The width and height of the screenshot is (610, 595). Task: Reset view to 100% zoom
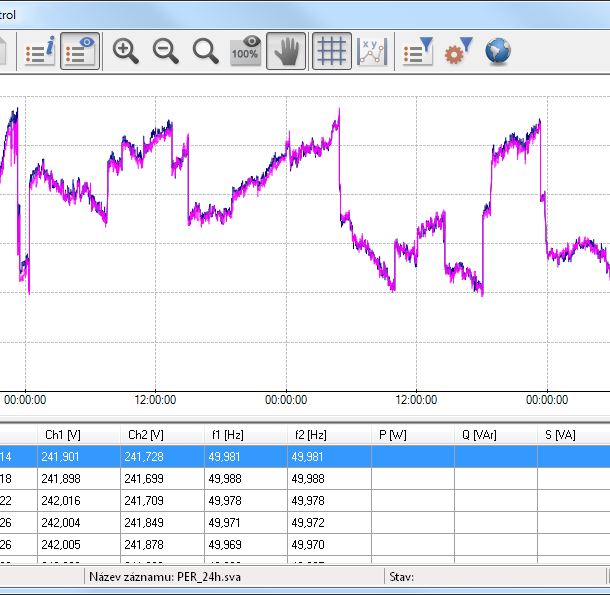pos(245,51)
